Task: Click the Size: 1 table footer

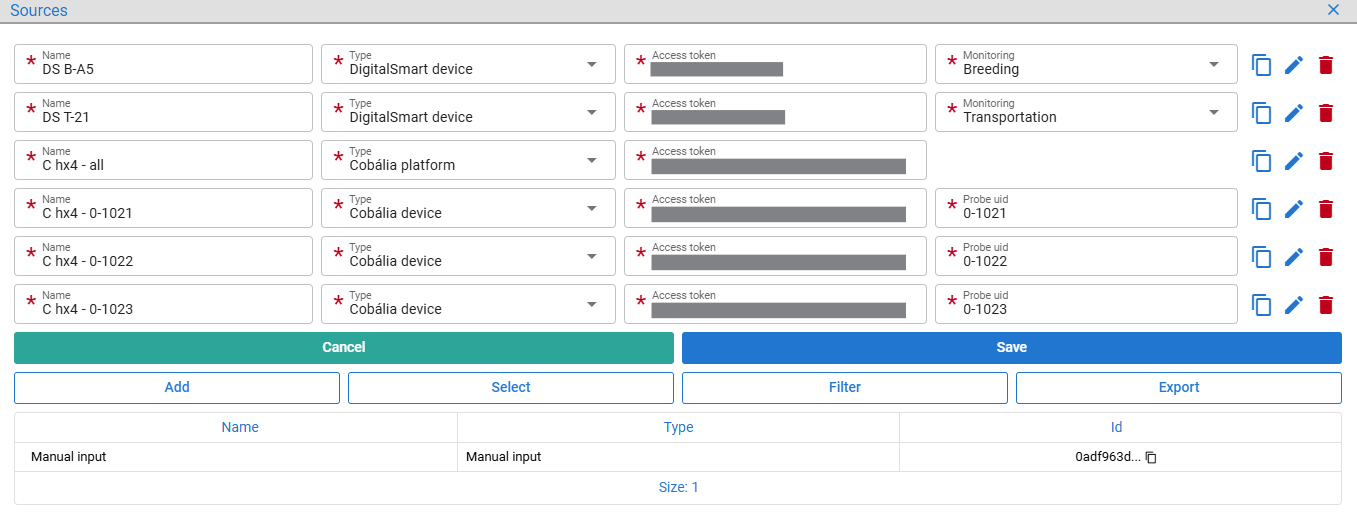Action: [x=678, y=488]
